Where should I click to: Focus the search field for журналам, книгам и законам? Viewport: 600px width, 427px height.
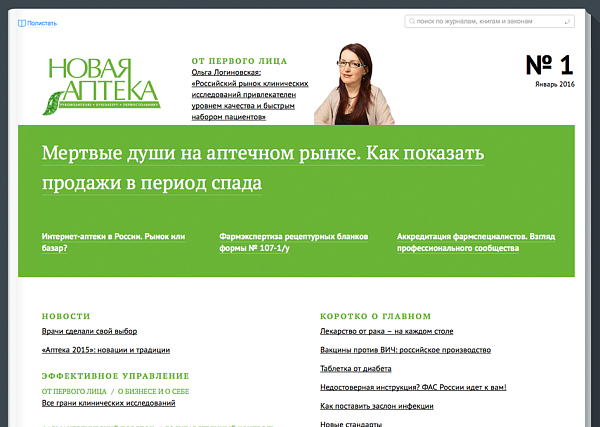pos(489,21)
